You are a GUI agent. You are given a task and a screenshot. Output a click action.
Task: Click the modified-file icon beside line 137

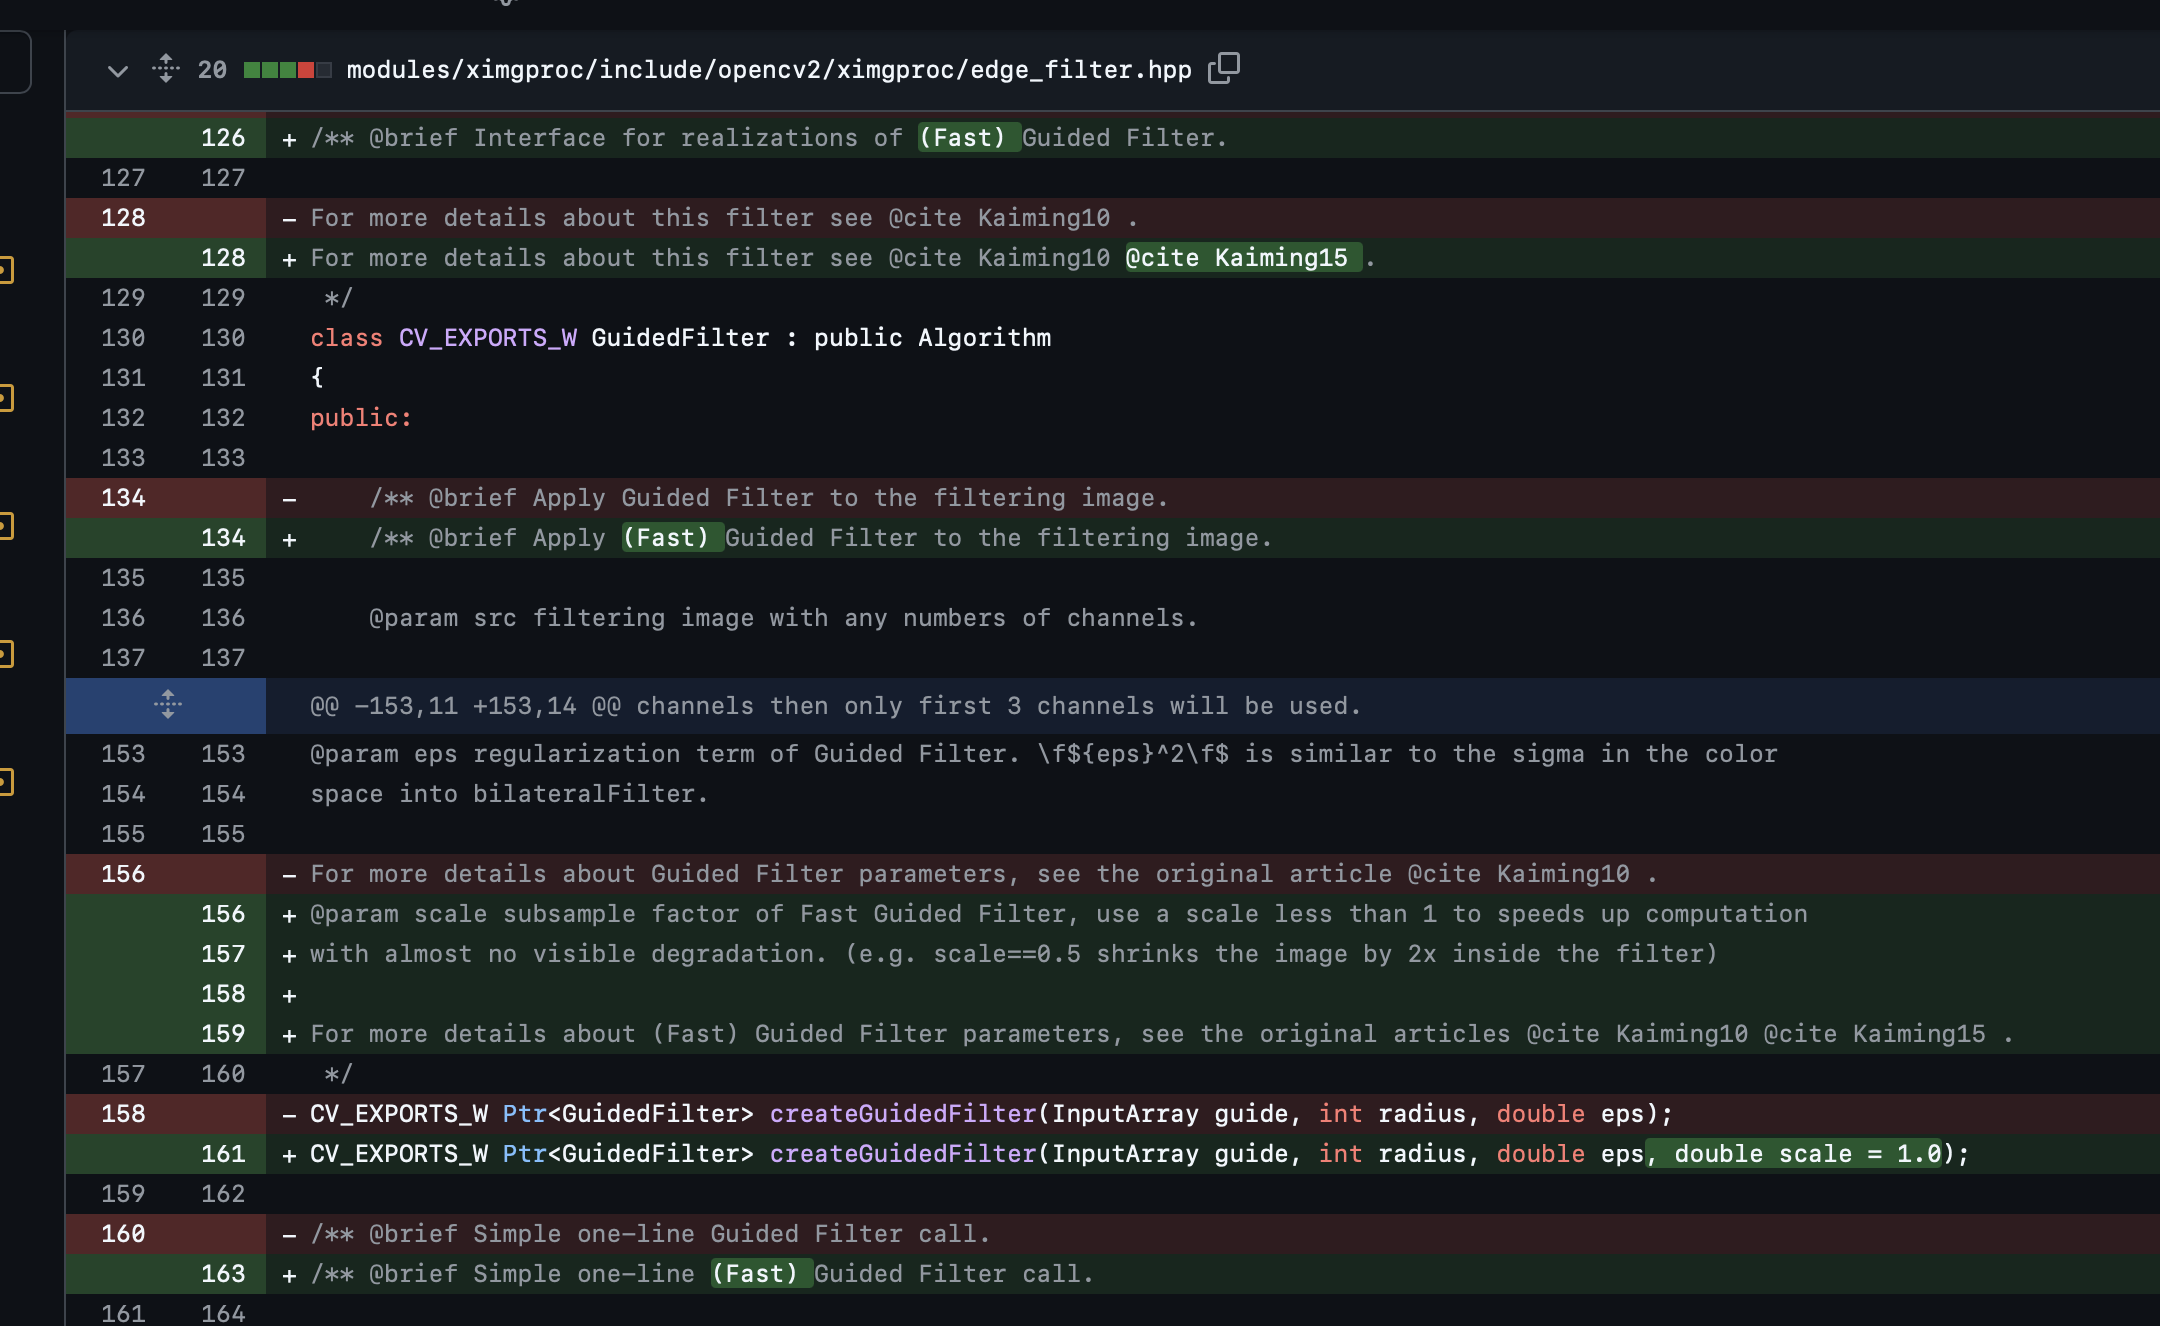click(5, 655)
